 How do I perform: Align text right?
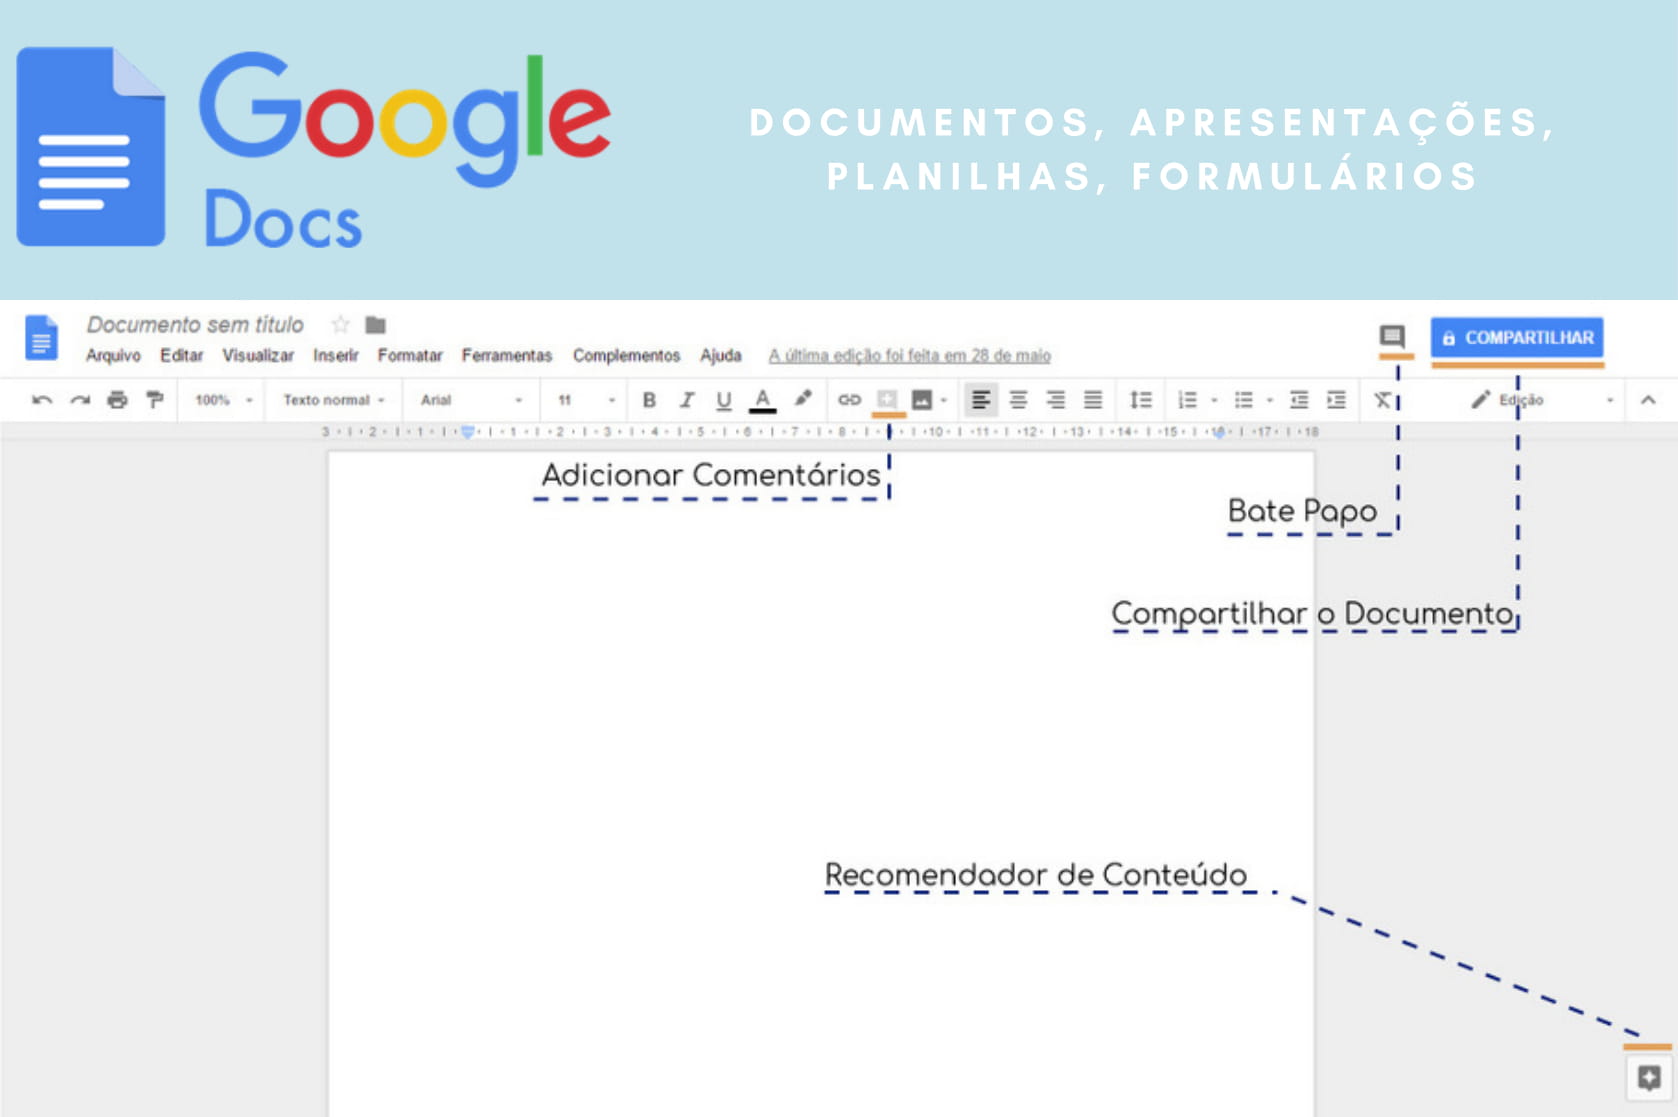(x=1055, y=400)
